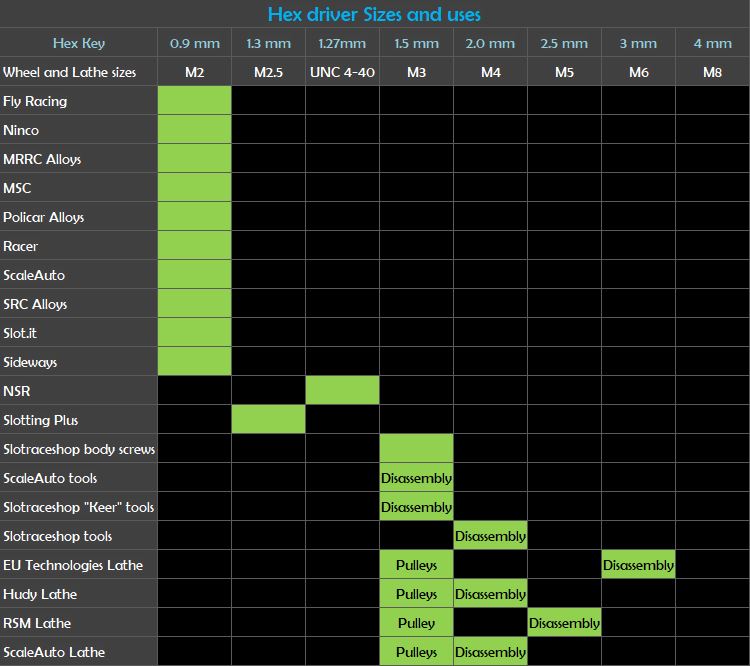Select the 'M5' cell
This screenshot has width=750, height=666.
tap(564, 72)
